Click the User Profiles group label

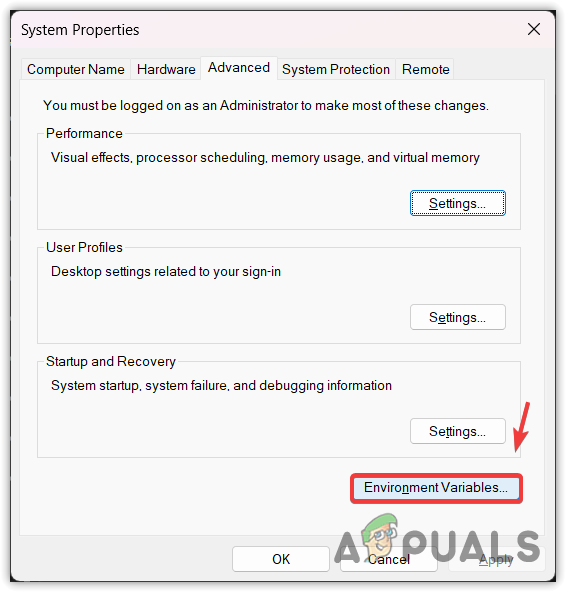(x=84, y=247)
